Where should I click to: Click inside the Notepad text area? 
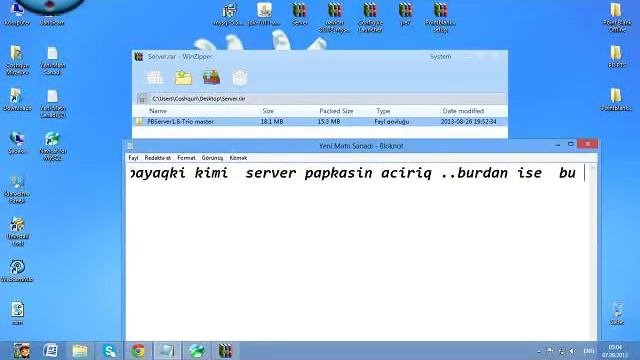pos(357,253)
